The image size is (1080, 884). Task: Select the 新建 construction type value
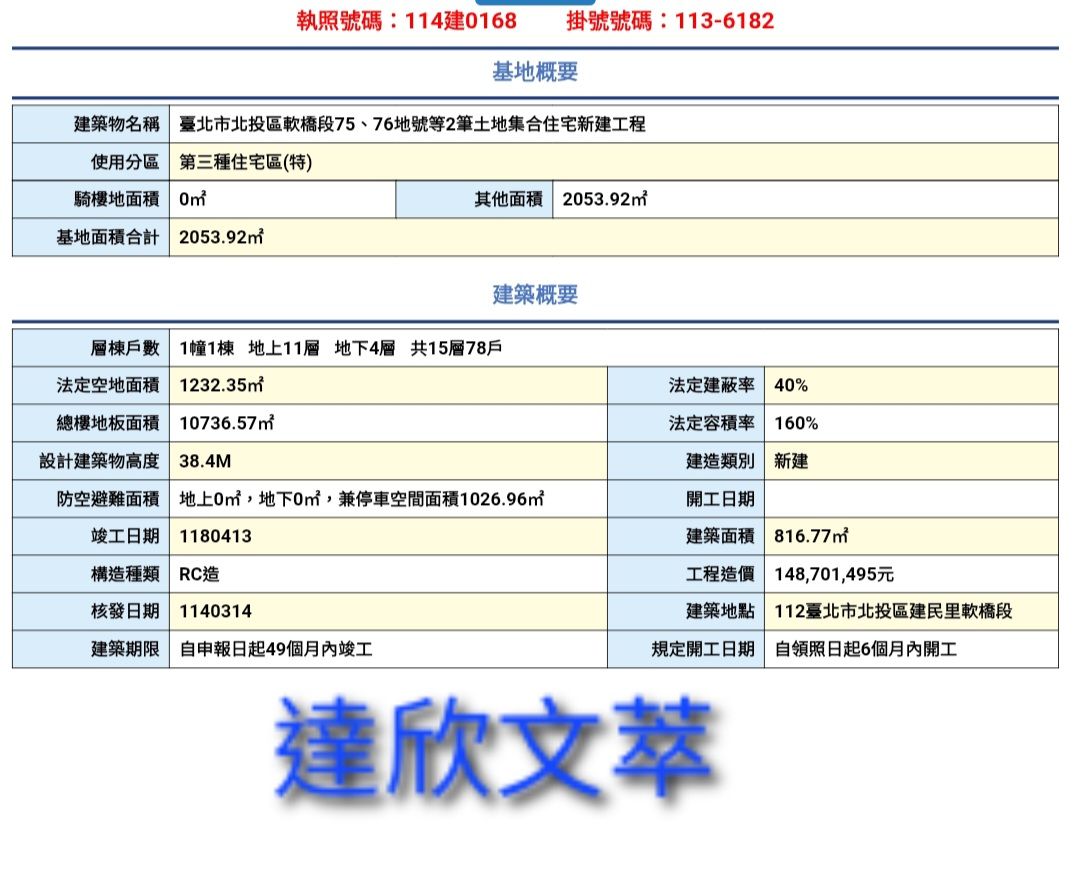(x=791, y=461)
